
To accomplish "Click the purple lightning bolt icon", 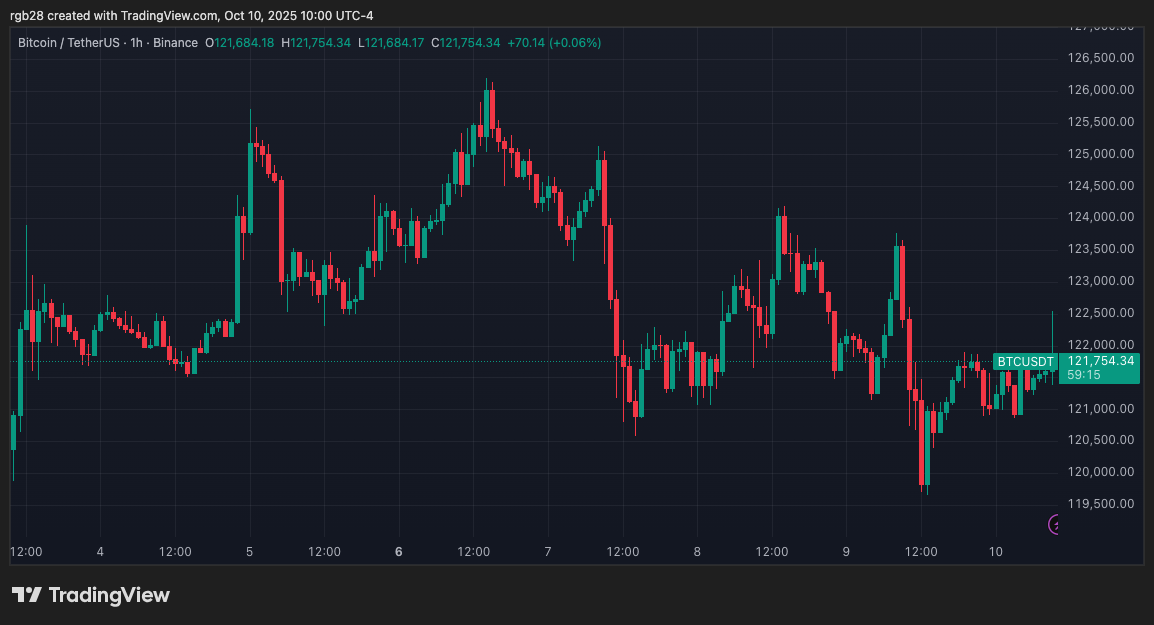I will 1054,524.
